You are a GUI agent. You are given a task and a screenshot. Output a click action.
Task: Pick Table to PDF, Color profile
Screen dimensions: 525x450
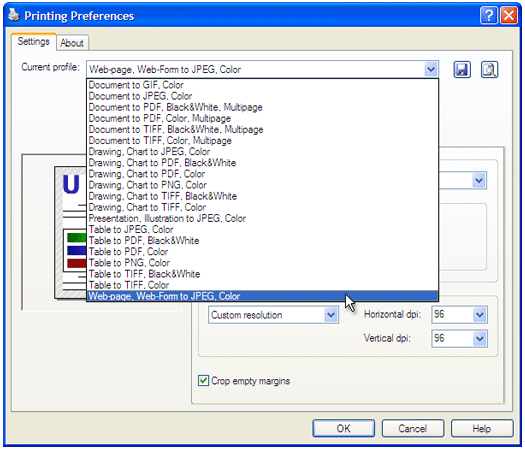(x=262, y=251)
